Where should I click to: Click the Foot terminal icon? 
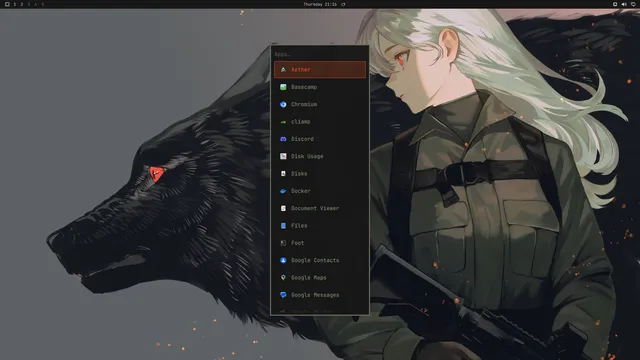point(283,243)
